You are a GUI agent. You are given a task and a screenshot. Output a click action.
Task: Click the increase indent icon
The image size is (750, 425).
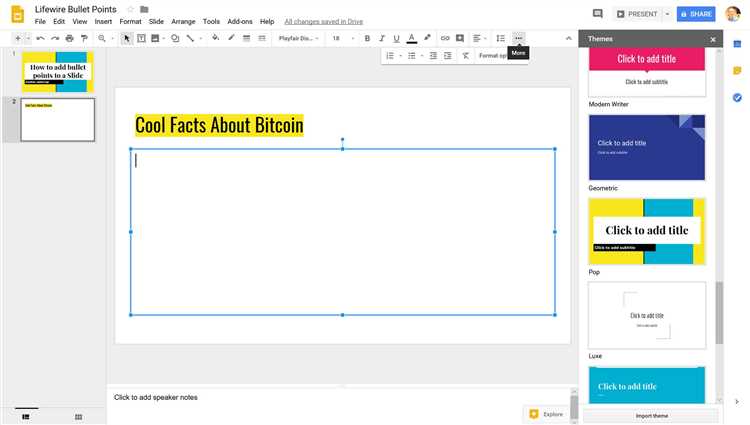pyautogui.click(x=448, y=56)
